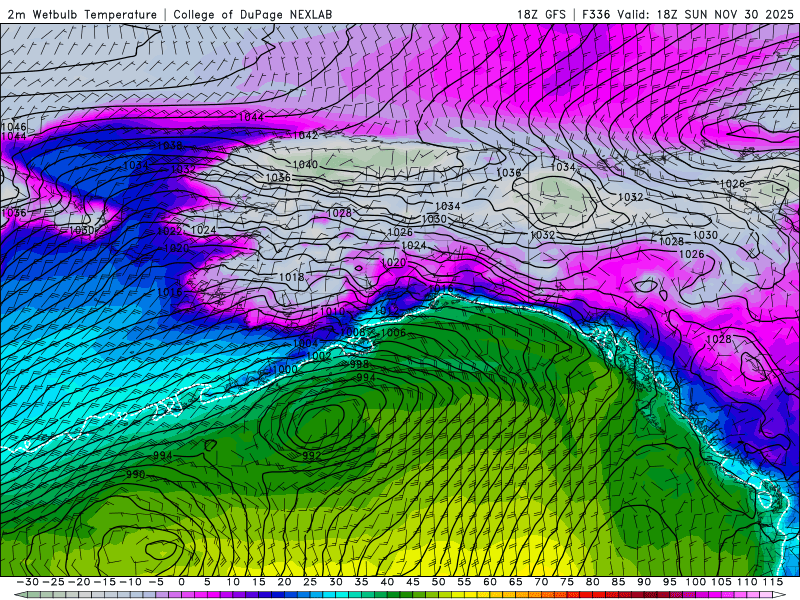Click the 1000 isobar label
The image size is (800, 600).
point(285,369)
